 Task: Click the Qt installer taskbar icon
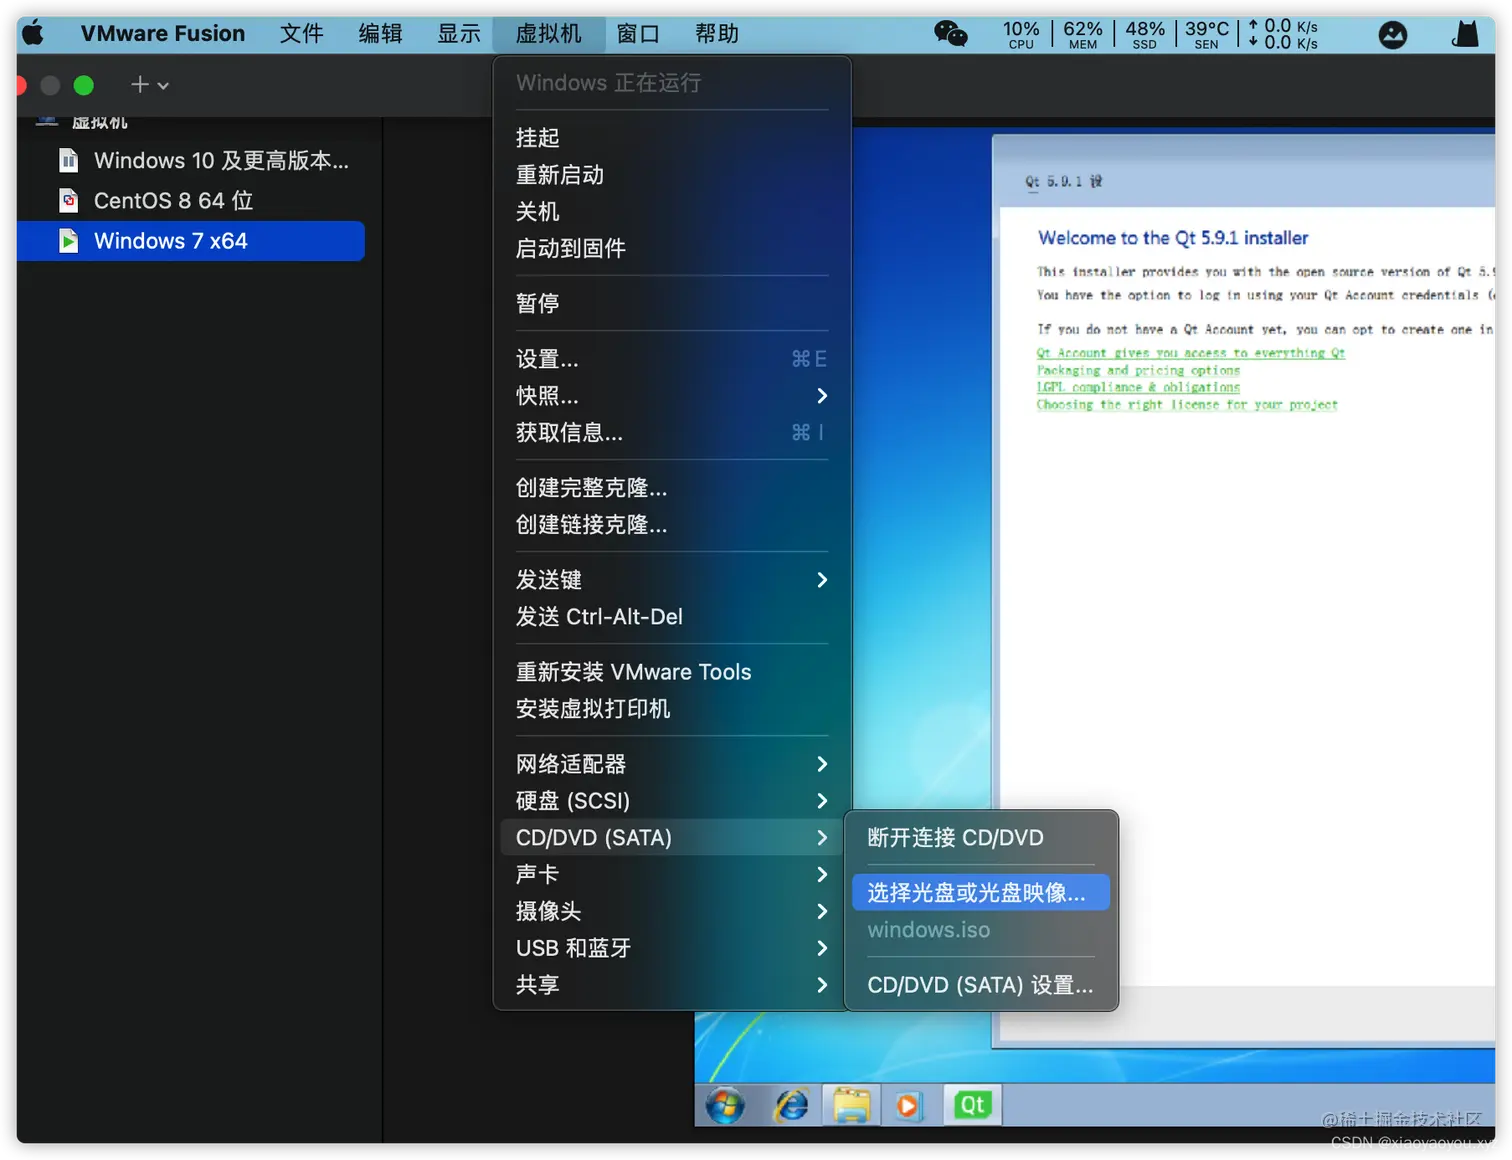pos(972,1105)
